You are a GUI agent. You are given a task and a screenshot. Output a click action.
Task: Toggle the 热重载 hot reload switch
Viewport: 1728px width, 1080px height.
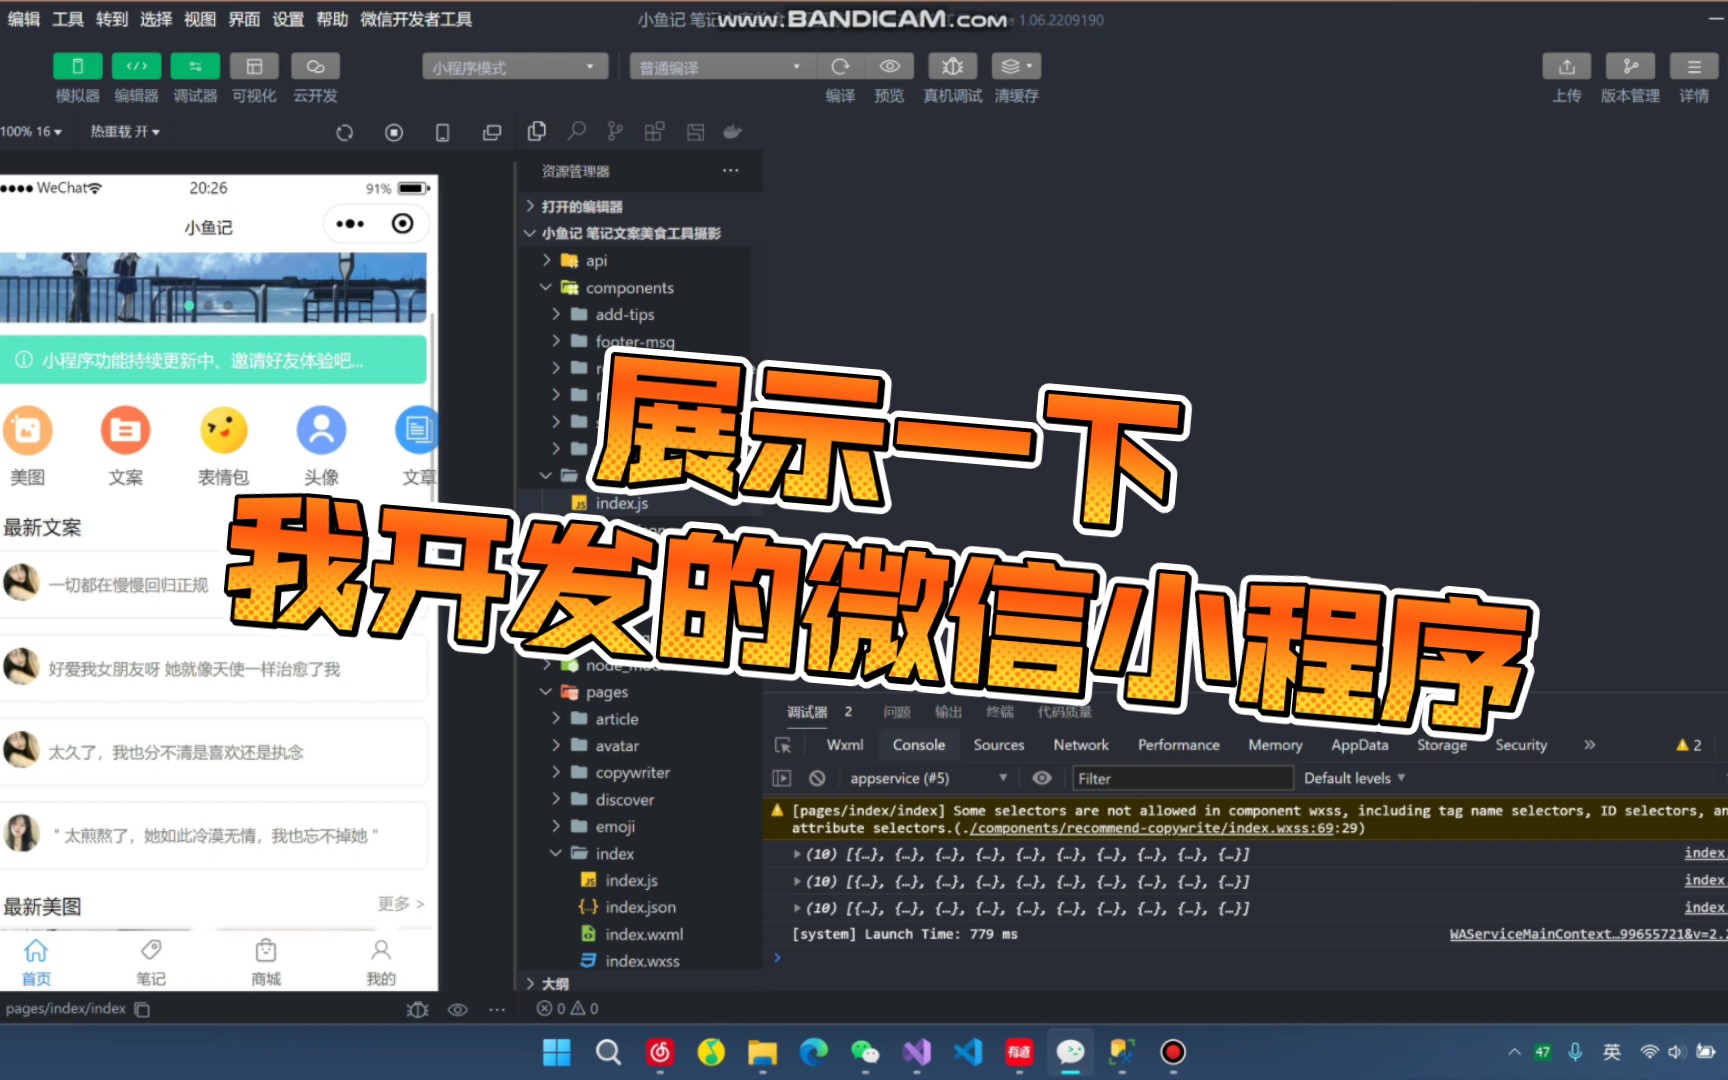click(x=124, y=131)
